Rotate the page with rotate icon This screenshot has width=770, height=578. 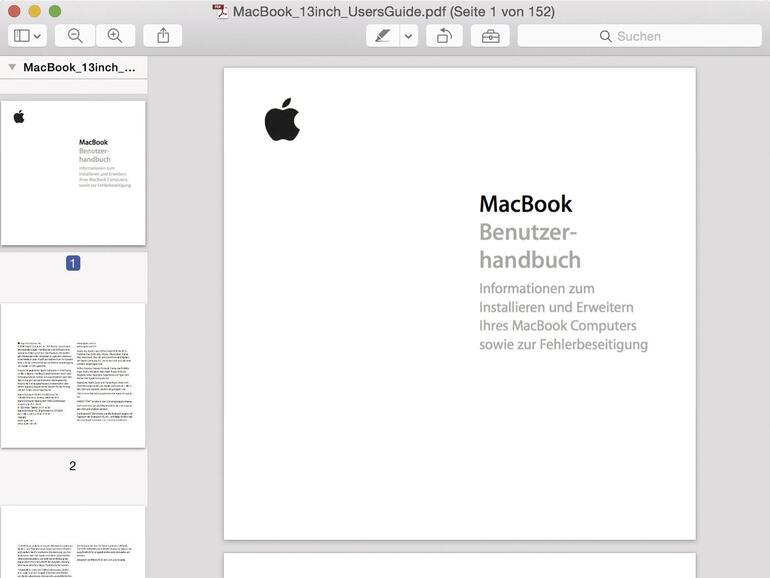click(444, 36)
